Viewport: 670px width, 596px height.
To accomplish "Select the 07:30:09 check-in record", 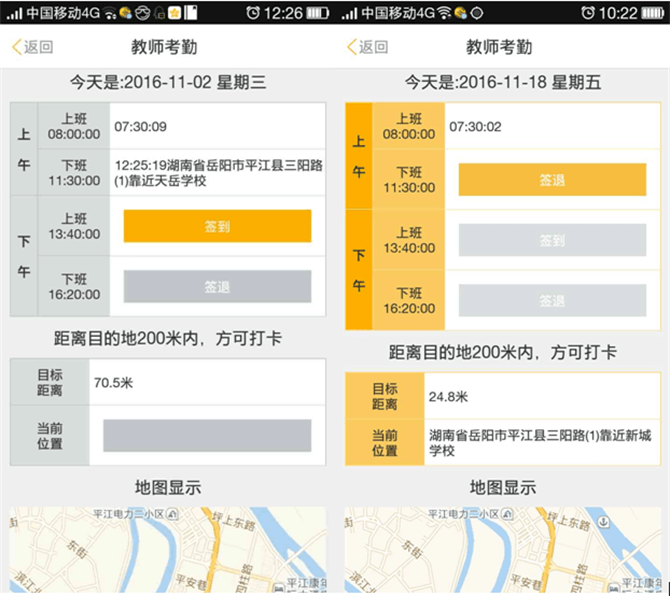I will click(x=141, y=126).
